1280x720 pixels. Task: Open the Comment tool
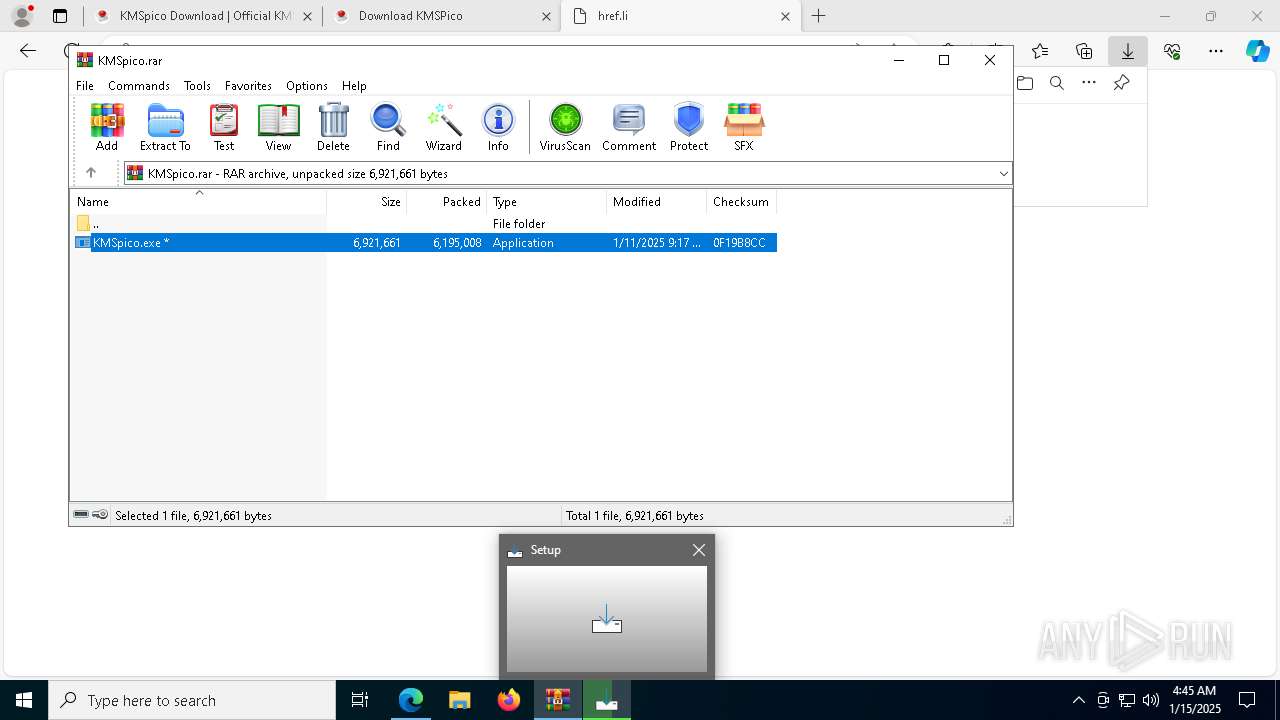pos(629,127)
